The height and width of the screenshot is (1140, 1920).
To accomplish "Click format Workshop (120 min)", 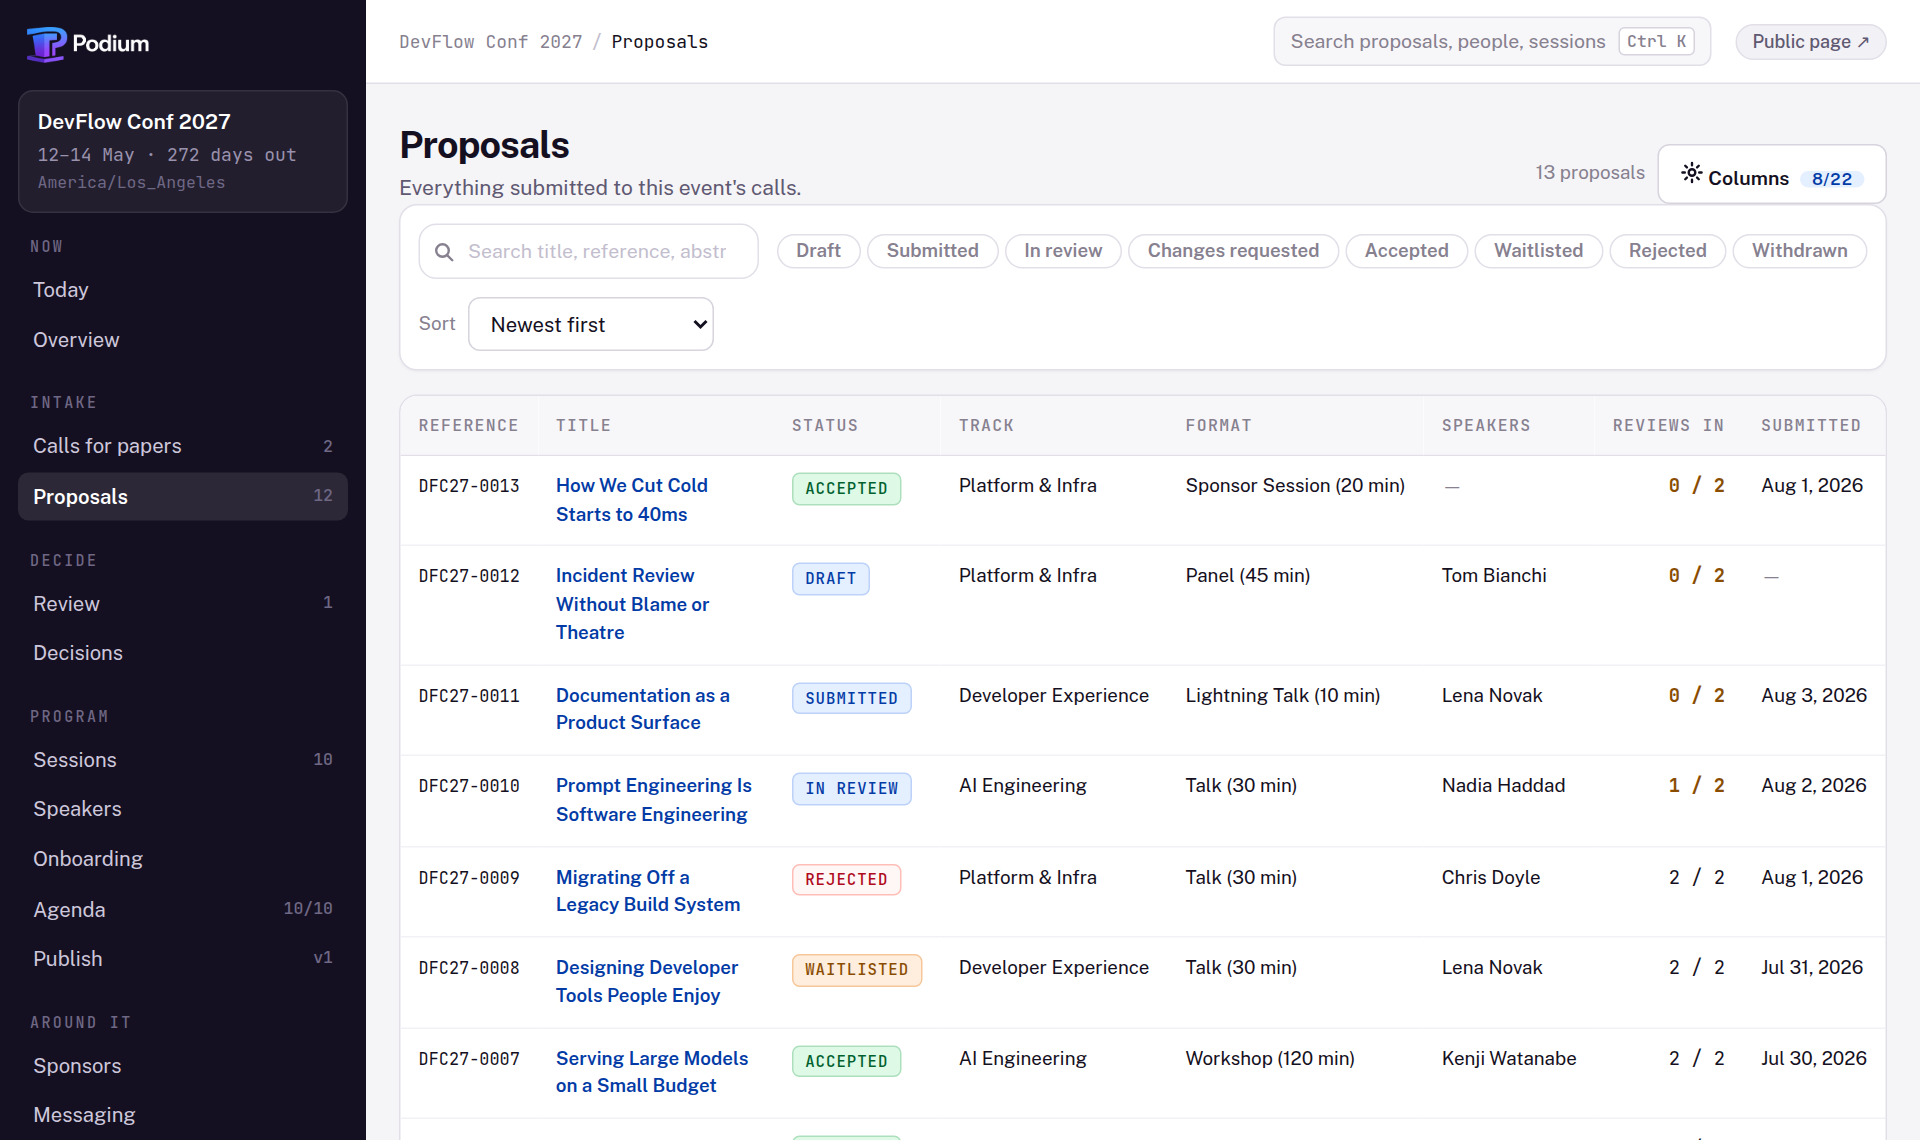I will tap(1270, 1059).
